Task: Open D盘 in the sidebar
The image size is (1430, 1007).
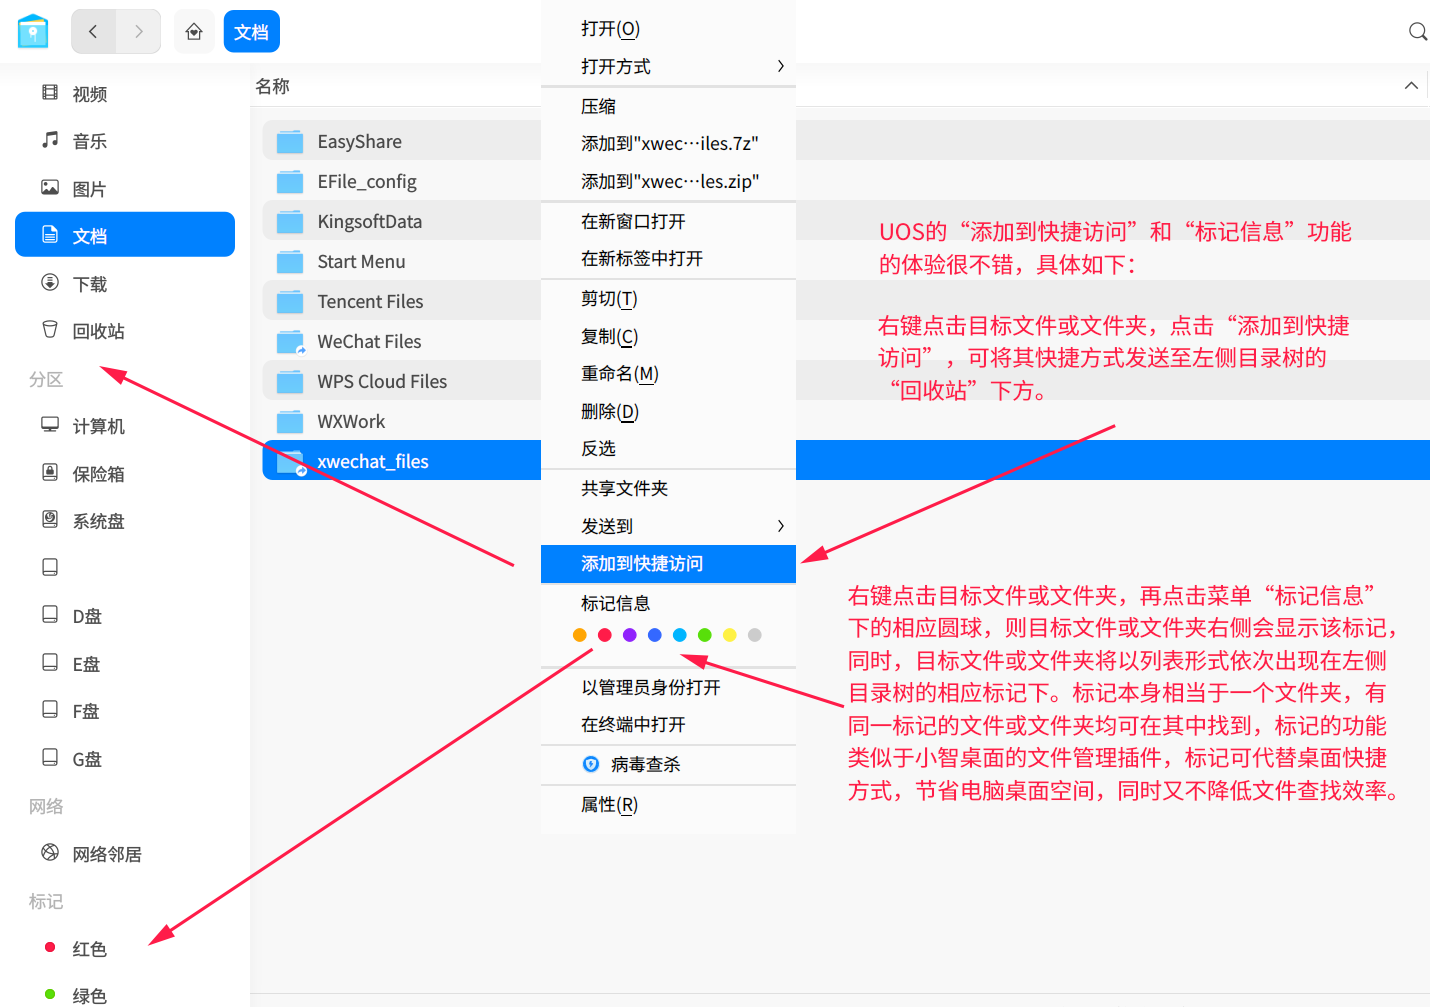Action: 125,616
